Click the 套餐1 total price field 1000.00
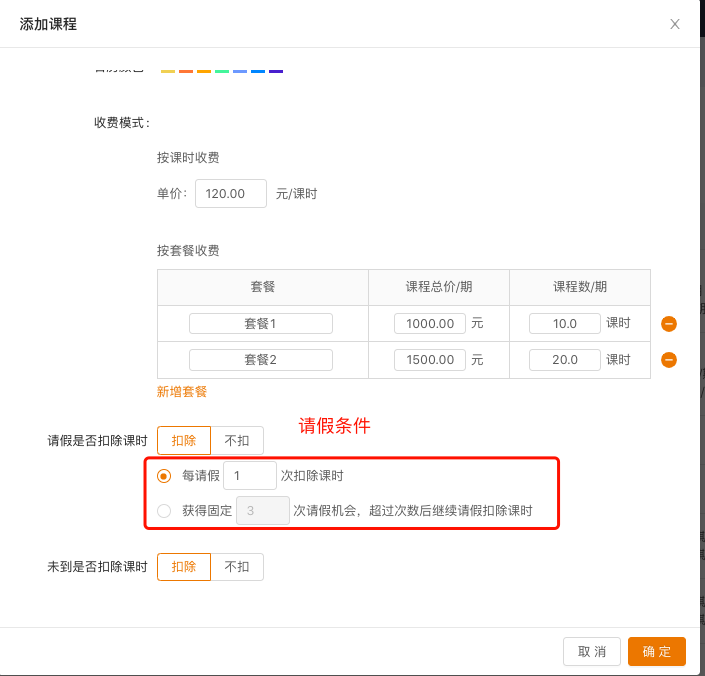This screenshot has width=705, height=676. click(x=430, y=324)
